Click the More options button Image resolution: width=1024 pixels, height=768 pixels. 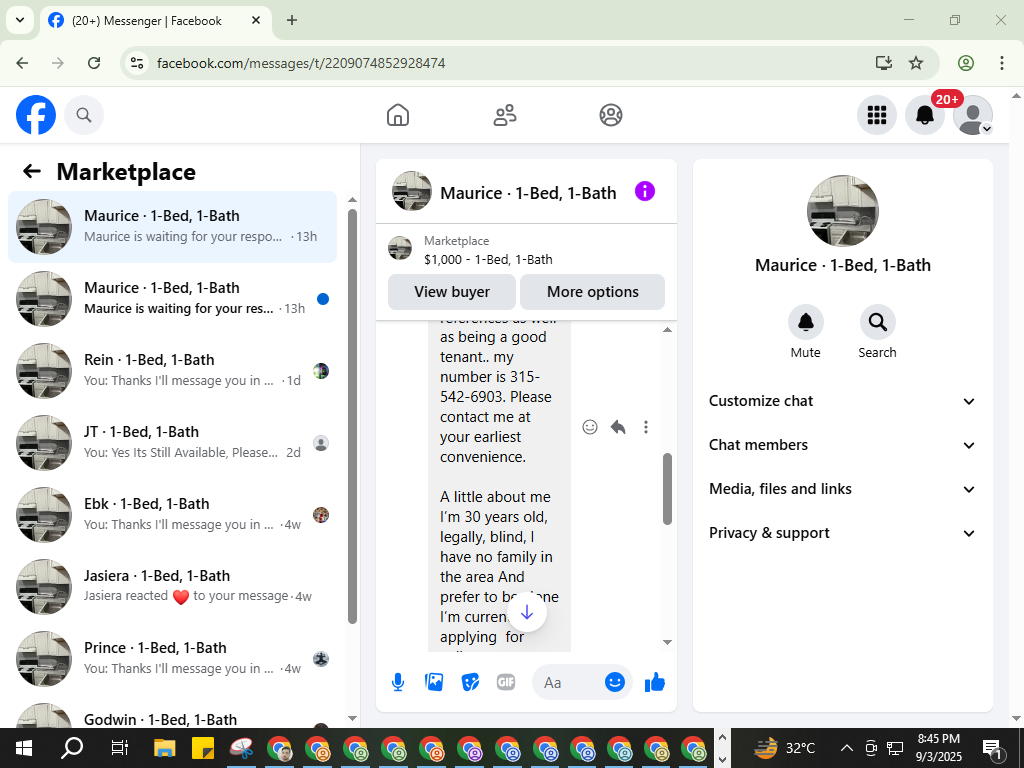tap(592, 292)
